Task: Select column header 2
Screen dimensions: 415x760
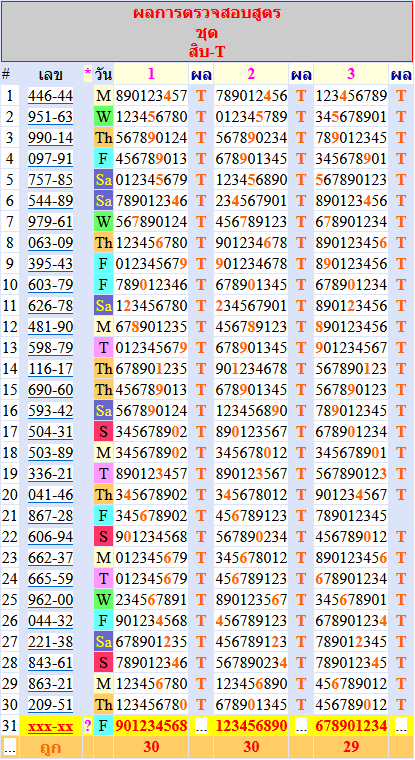Action: pyautogui.click(x=251, y=74)
